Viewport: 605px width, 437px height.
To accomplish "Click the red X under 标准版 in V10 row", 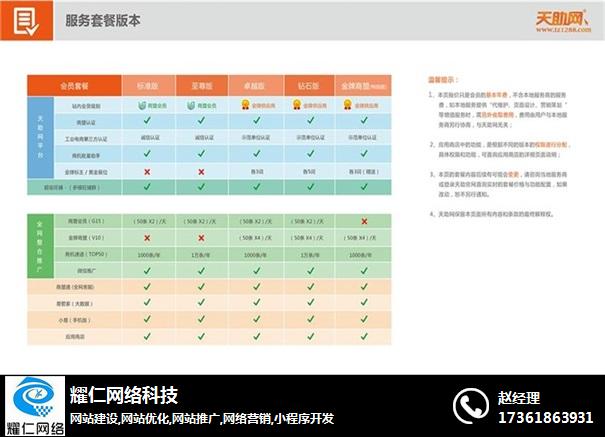I will click(147, 238).
